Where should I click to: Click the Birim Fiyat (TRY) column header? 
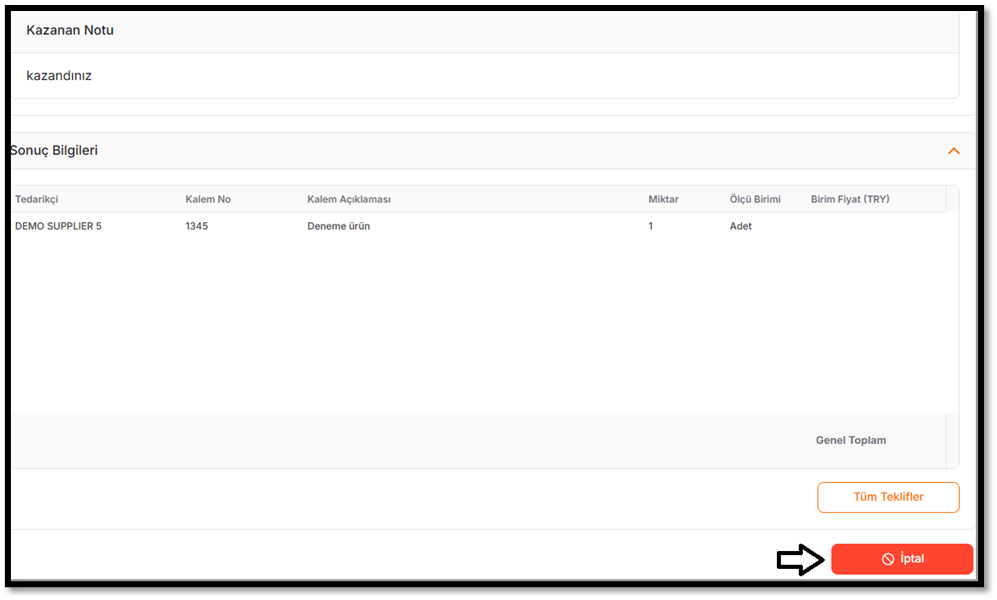(x=850, y=199)
